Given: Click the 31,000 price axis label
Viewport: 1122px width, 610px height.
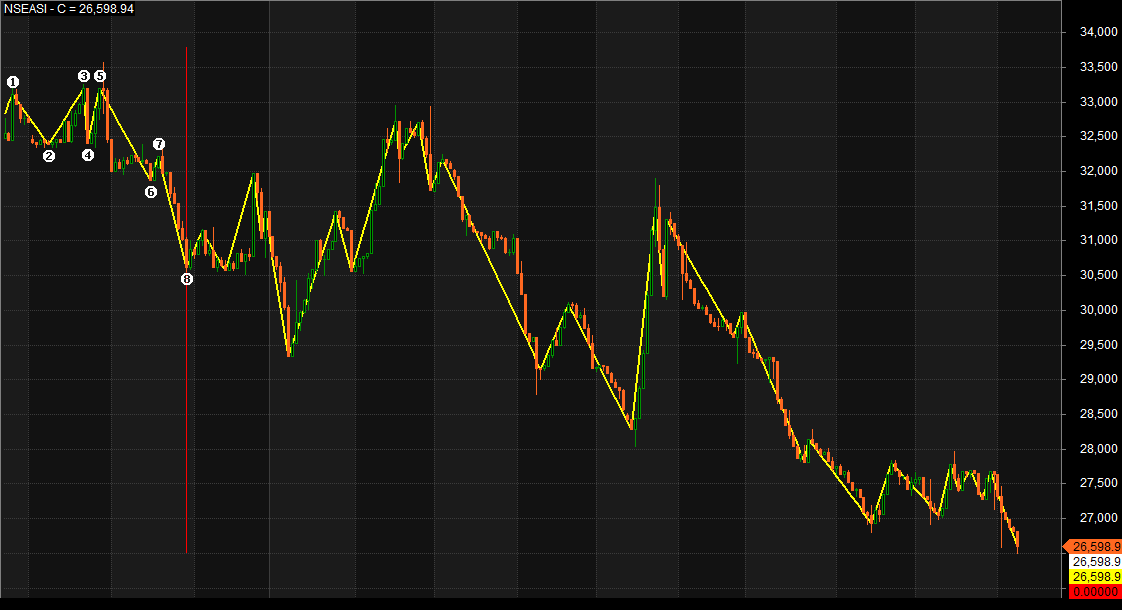Looking at the screenshot, I should point(1098,241).
